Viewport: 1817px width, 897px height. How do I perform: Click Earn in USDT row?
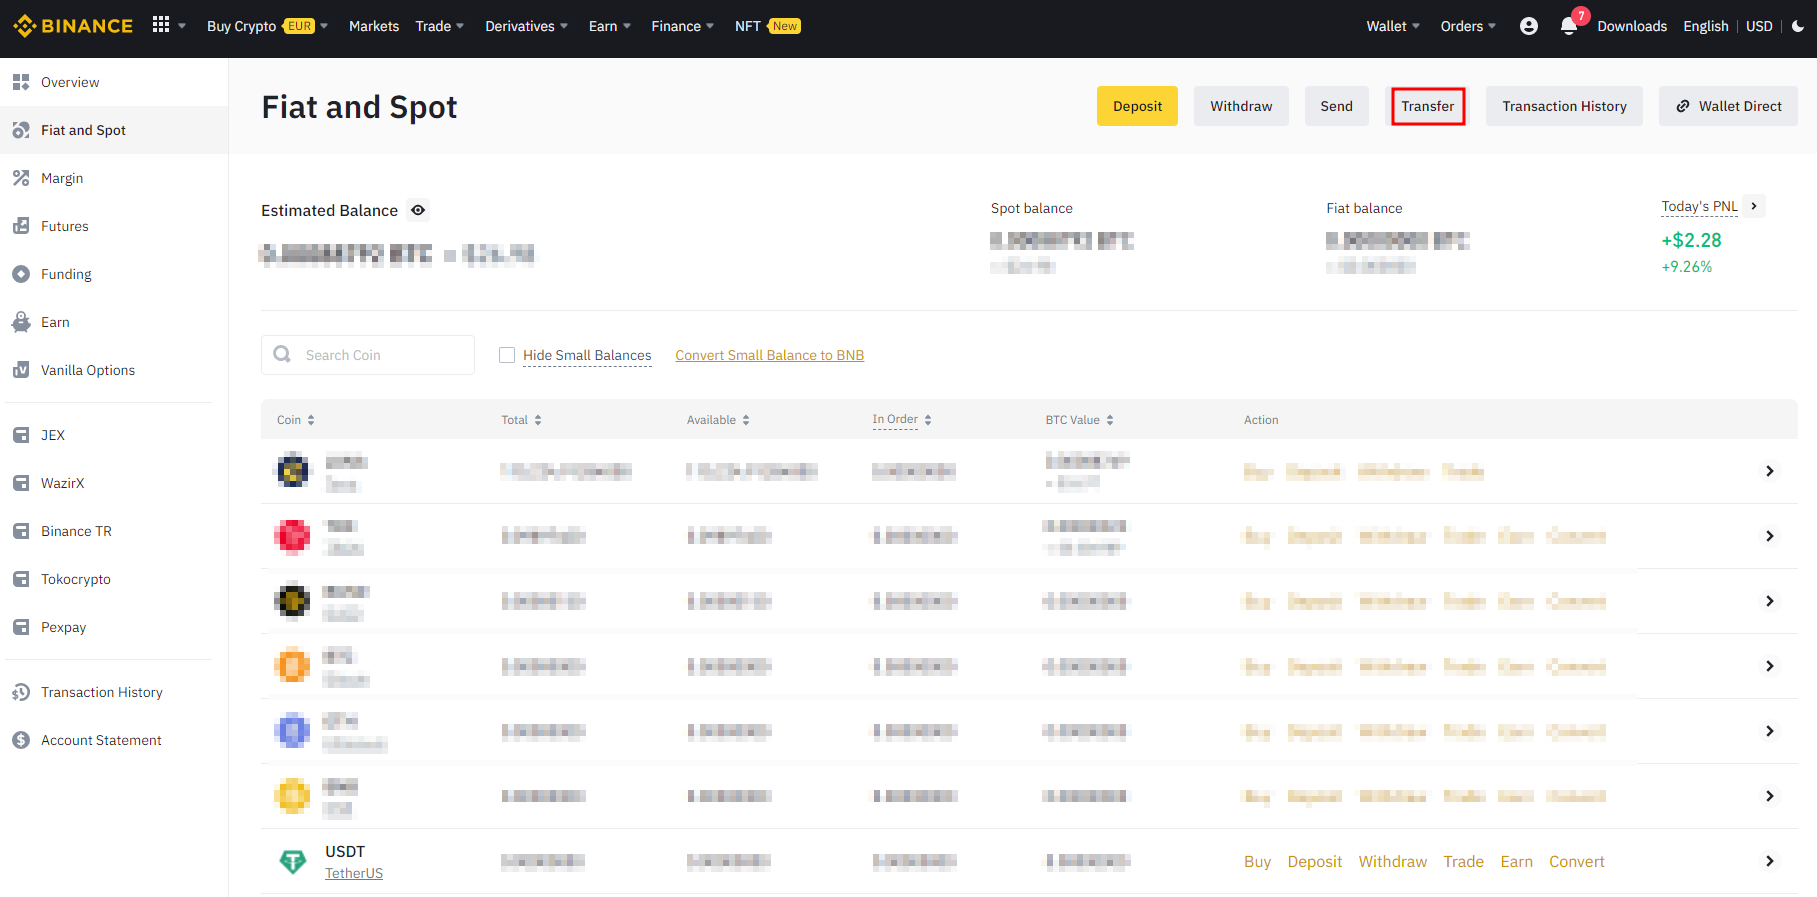tap(1516, 861)
